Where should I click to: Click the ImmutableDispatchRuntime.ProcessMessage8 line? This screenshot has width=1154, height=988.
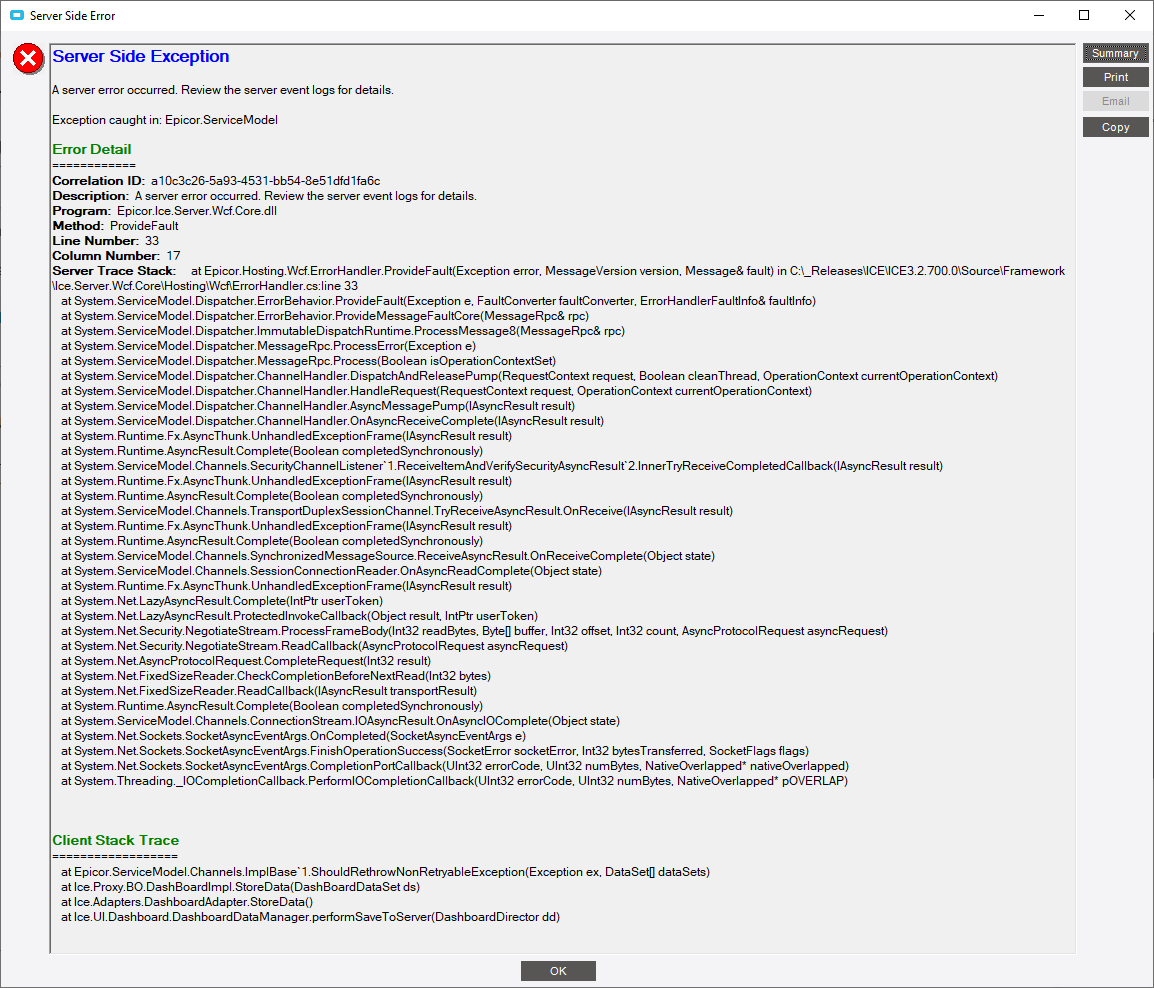click(x=343, y=331)
